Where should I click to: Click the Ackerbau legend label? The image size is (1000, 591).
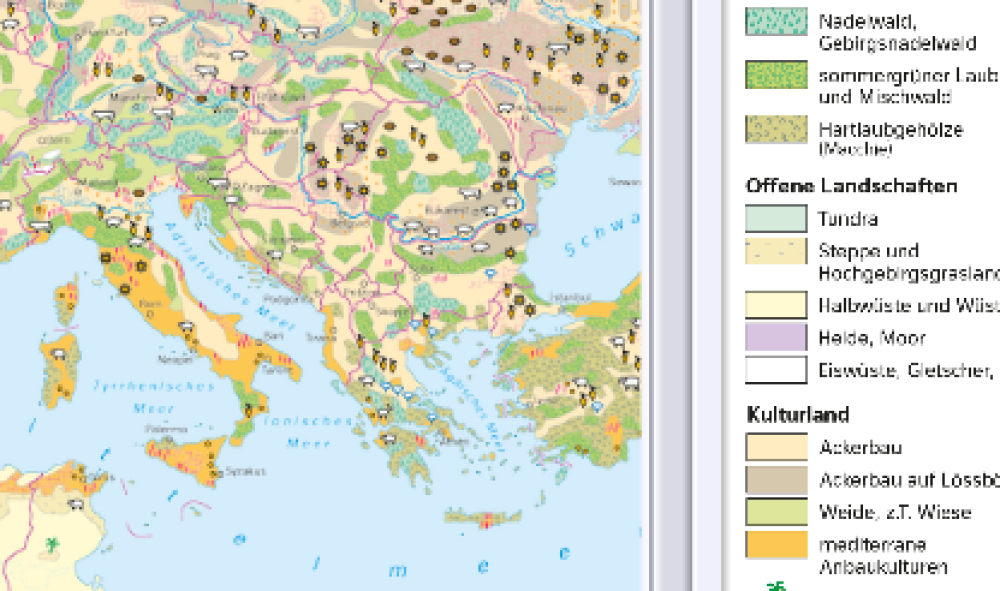[x=859, y=447]
